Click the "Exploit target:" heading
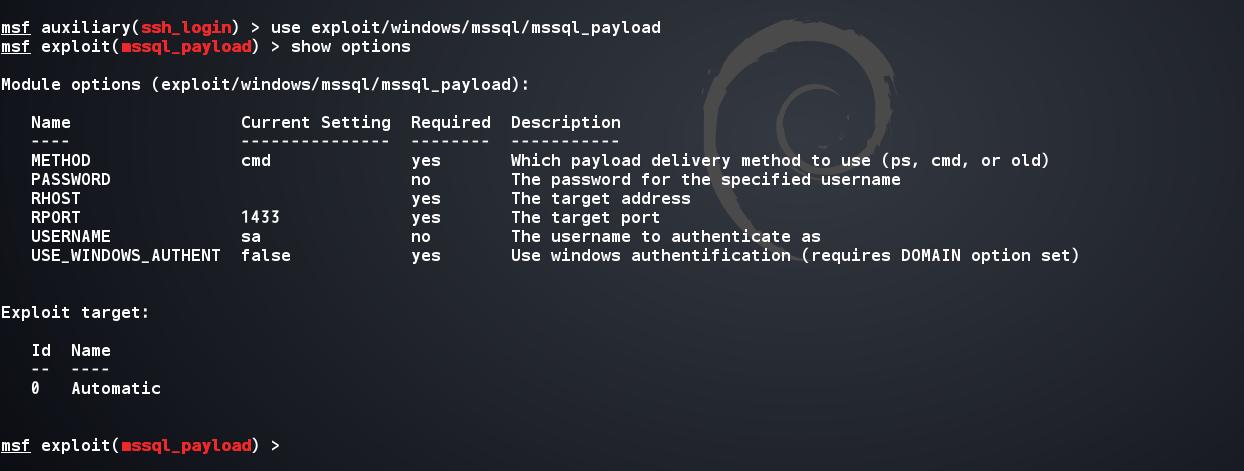Image resolution: width=1244 pixels, height=471 pixels. click(x=75, y=313)
